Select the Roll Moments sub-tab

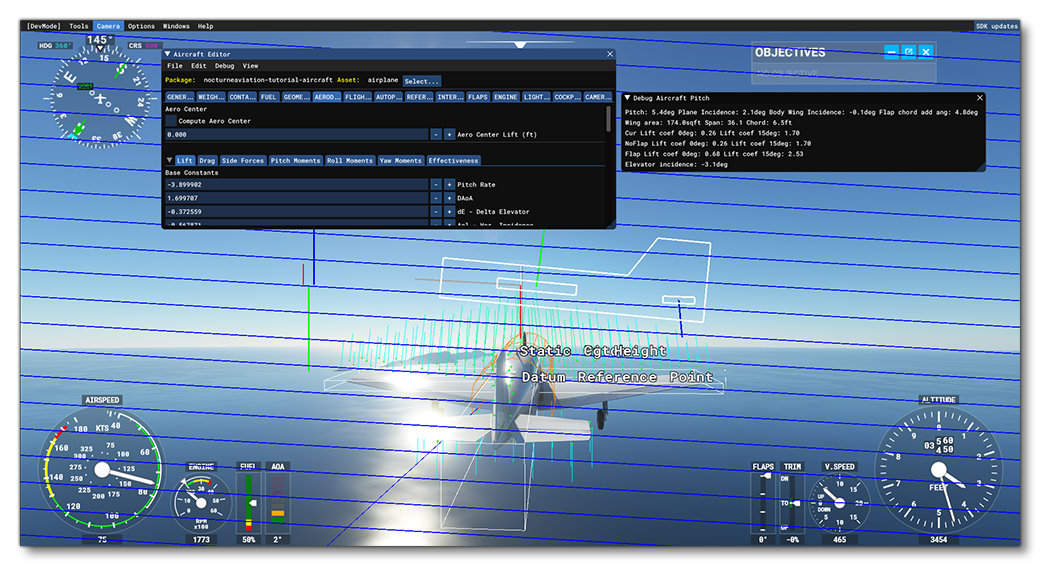(350, 161)
